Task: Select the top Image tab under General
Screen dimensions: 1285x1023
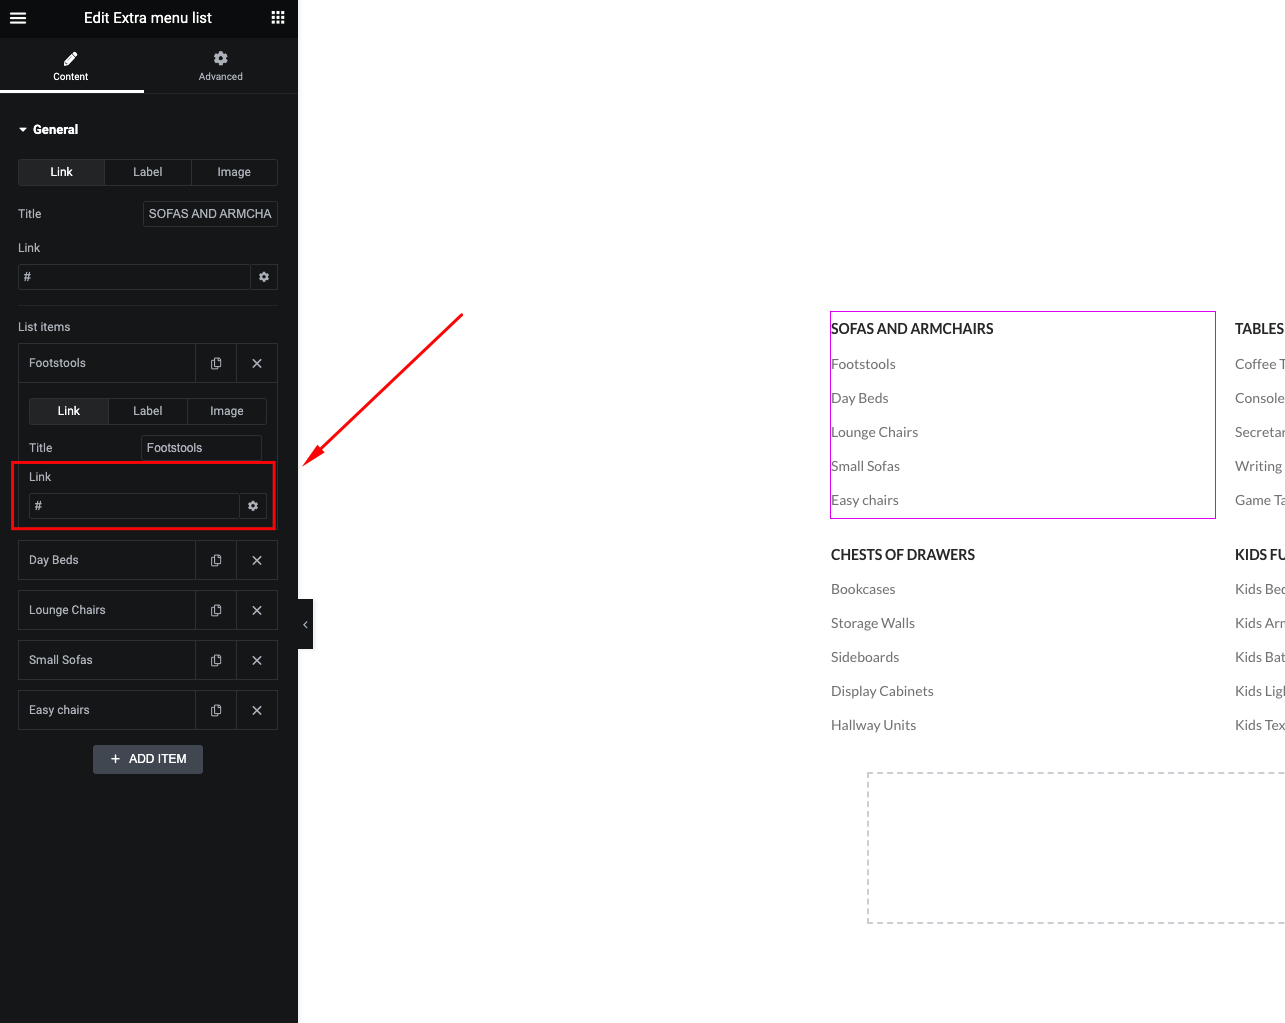Action: pyautogui.click(x=234, y=172)
